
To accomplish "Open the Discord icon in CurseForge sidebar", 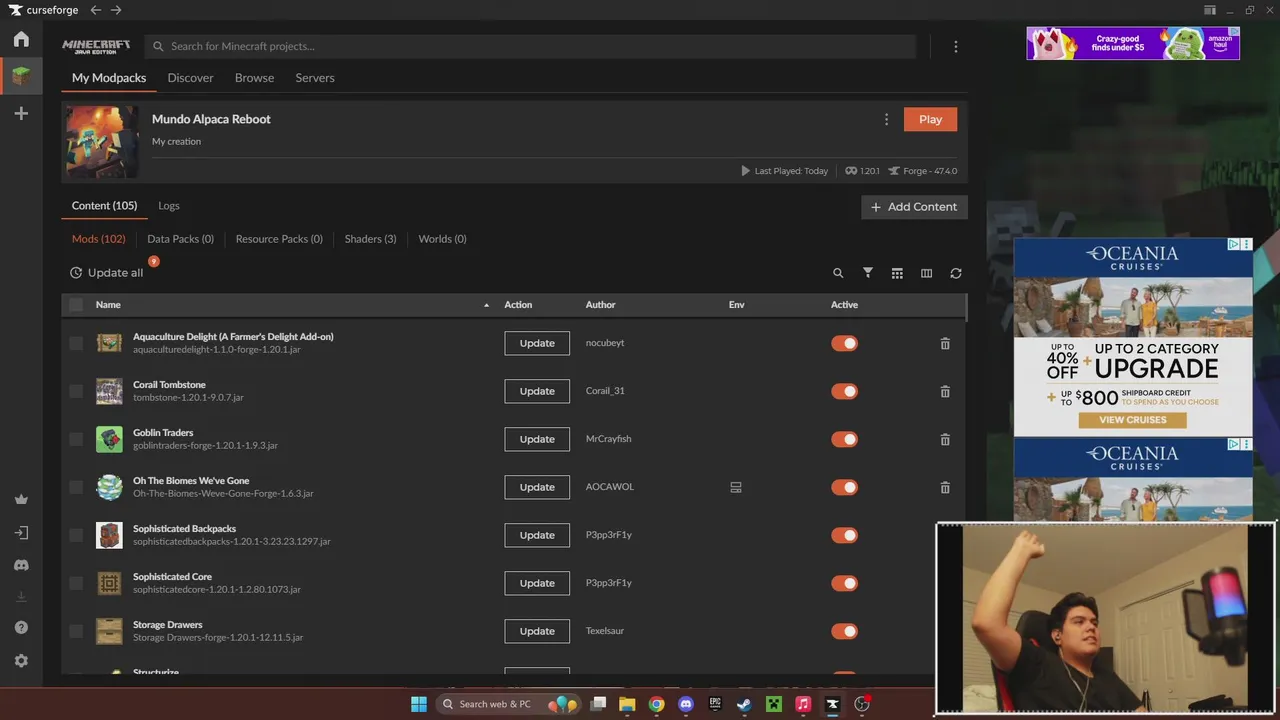I will tap(21, 565).
